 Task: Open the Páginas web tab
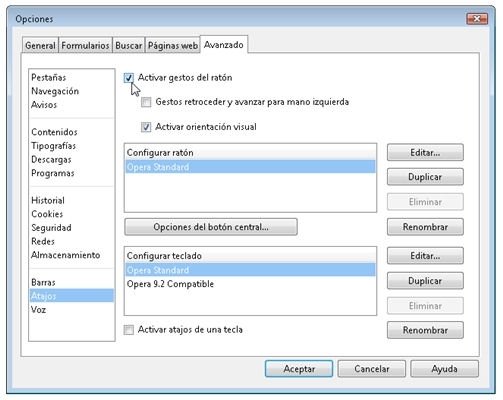coord(173,45)
